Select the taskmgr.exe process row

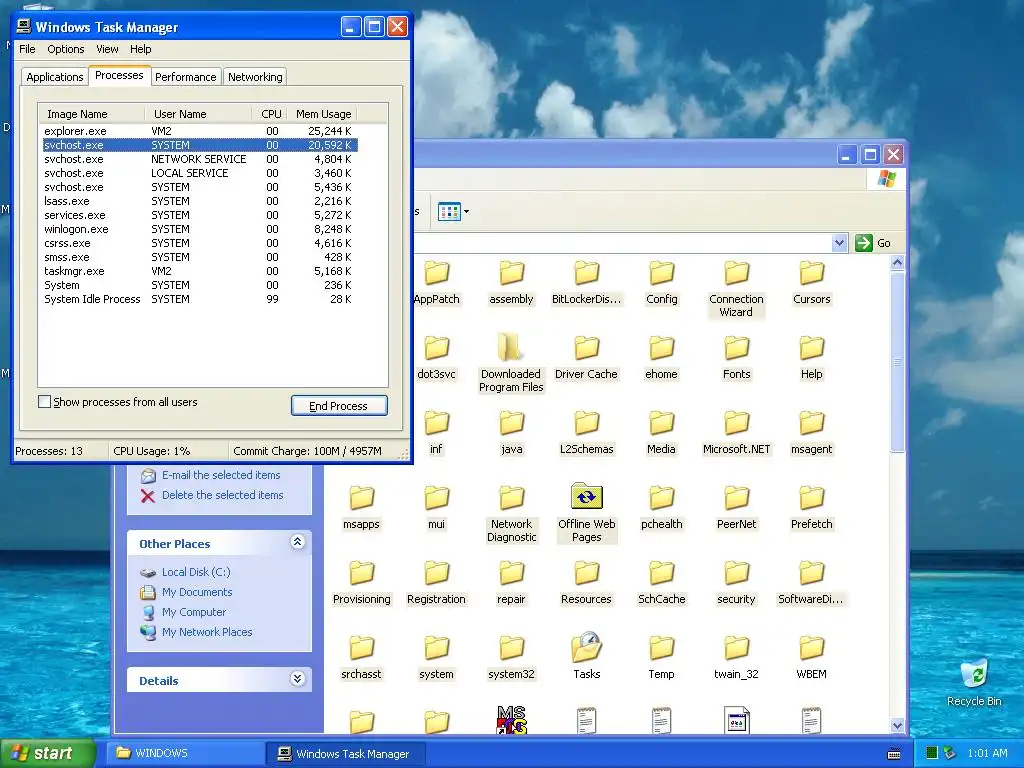pos(200,271)
